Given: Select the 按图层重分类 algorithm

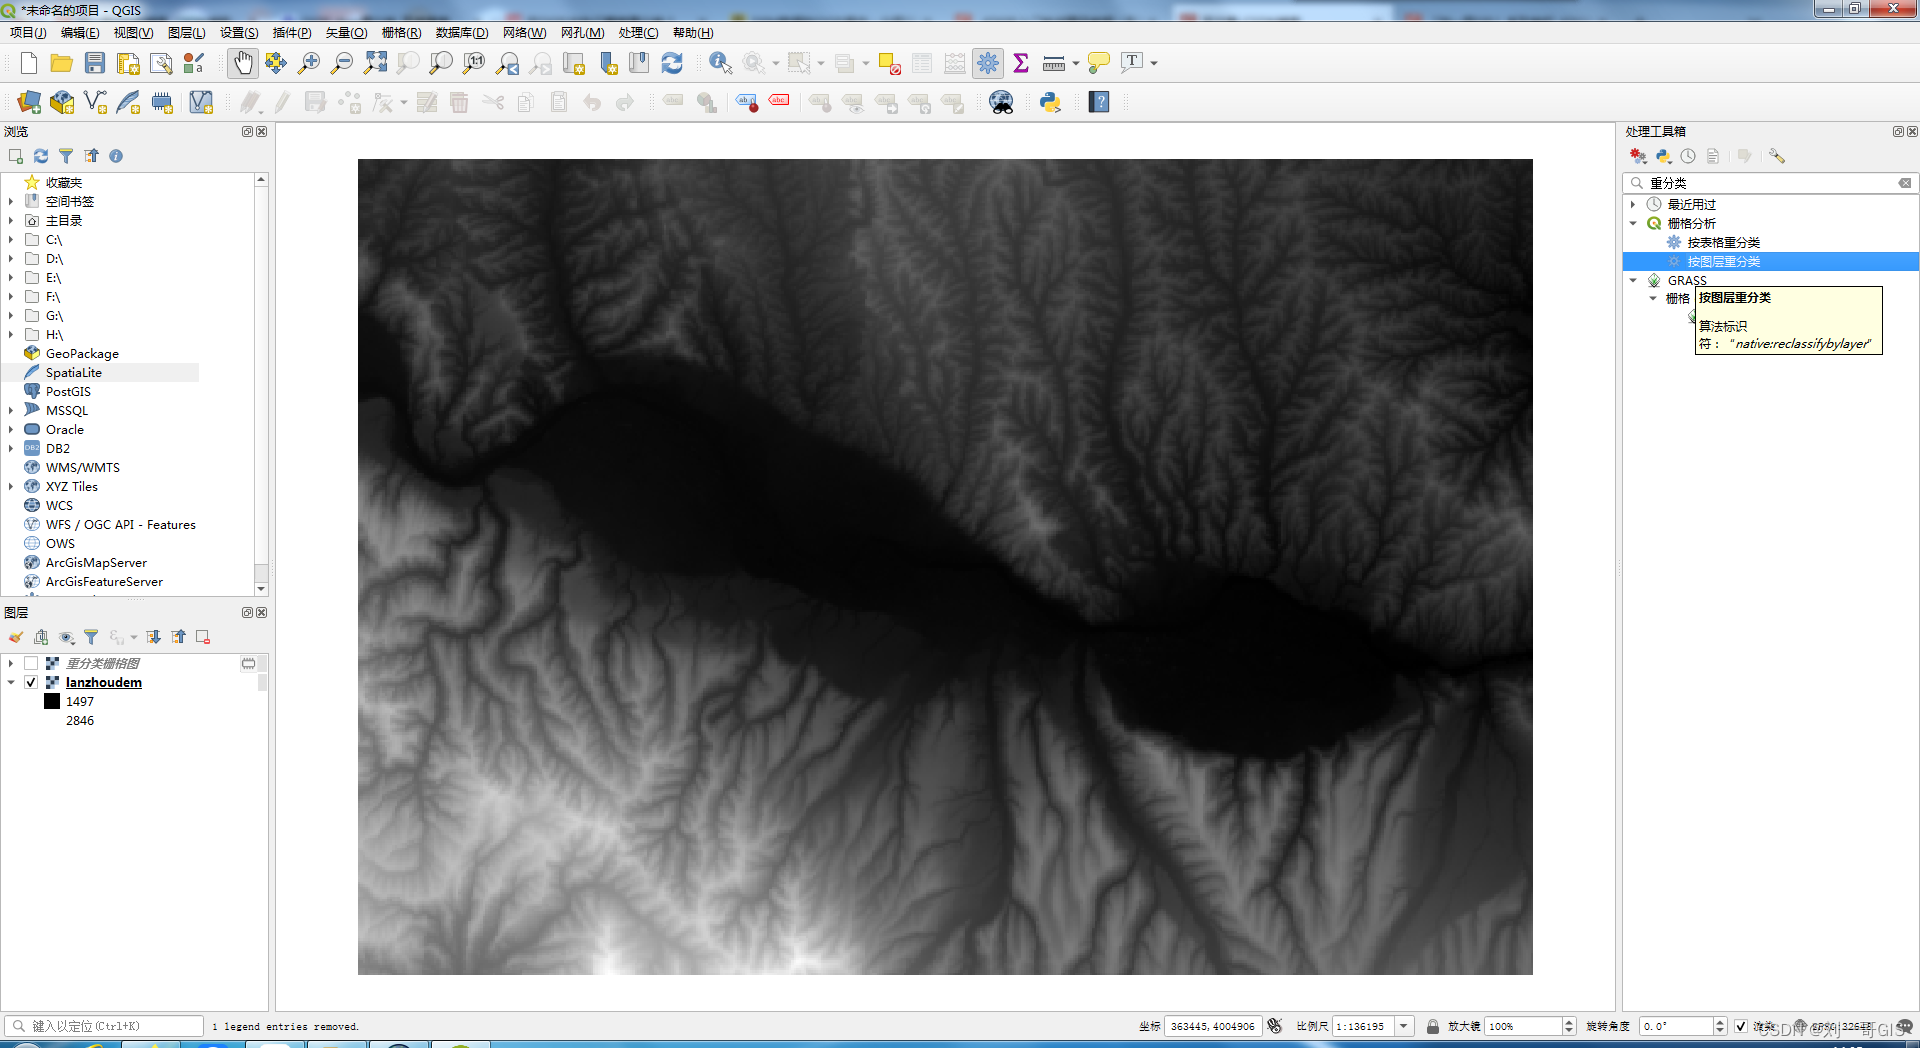Looking at the screenshot, I should pyautogui.click(x=1723, y=261).
